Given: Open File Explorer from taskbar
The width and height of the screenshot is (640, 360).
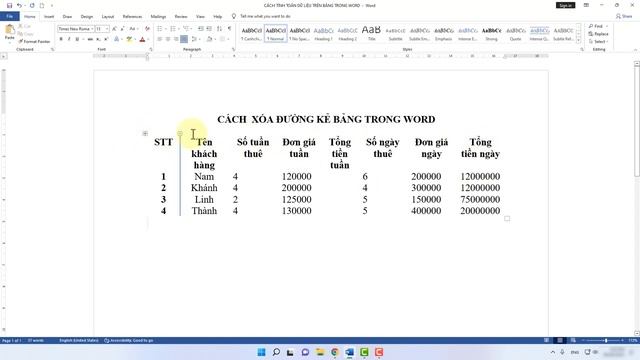Looking at the screenshot, I should 320,352.
